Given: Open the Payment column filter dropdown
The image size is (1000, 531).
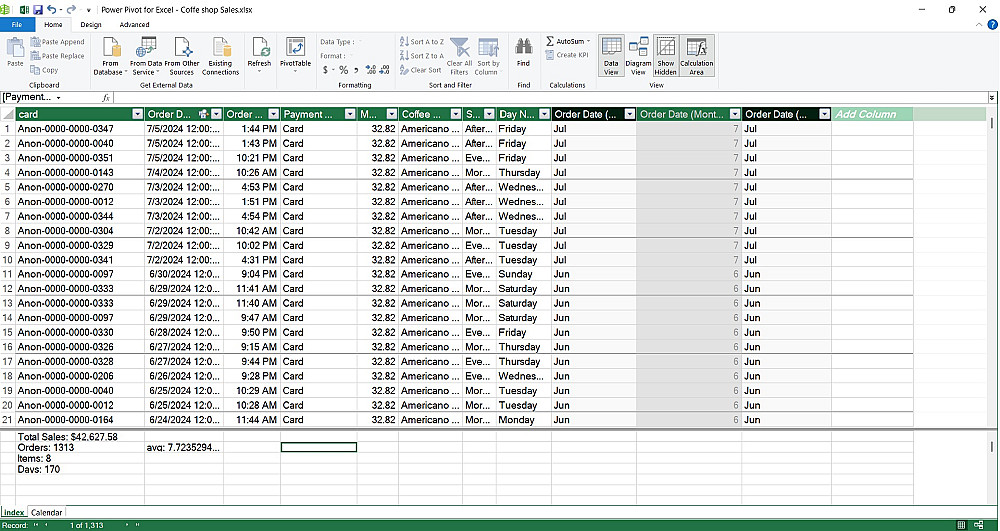Looking at the screenshot, I should click(x=349, y=114).
